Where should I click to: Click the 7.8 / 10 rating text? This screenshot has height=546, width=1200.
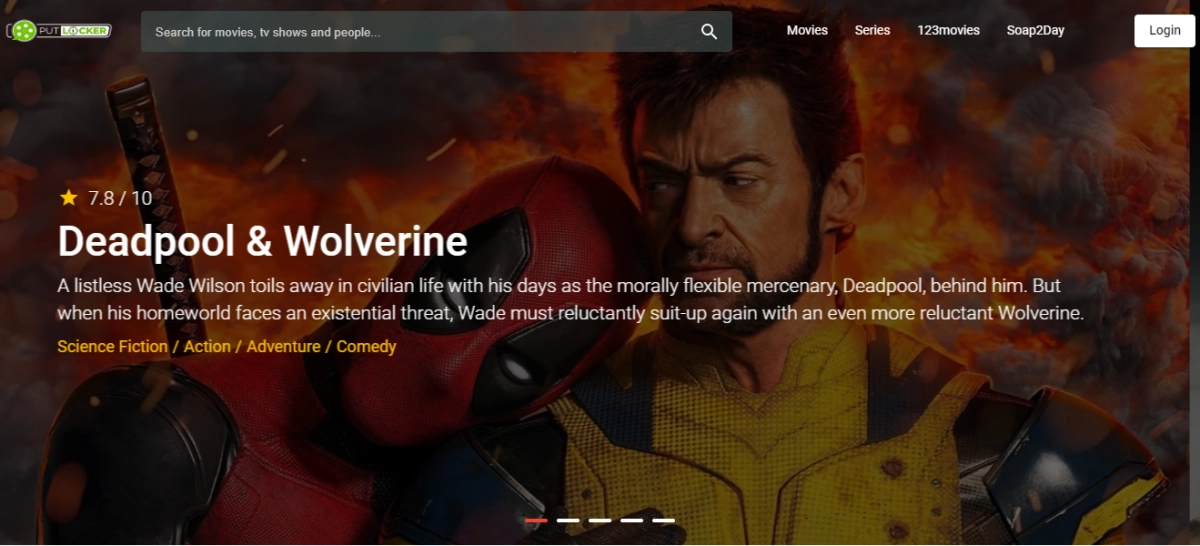(x=120, y=198)
